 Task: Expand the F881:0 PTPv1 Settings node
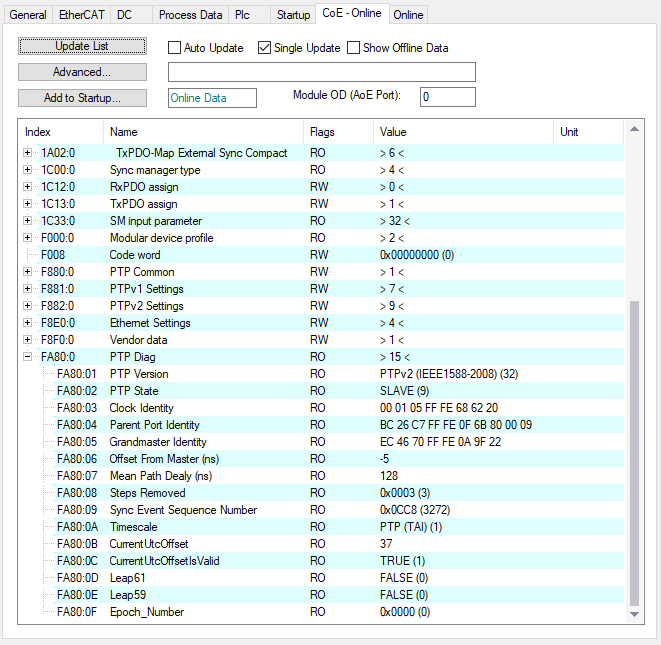[28, 289]
